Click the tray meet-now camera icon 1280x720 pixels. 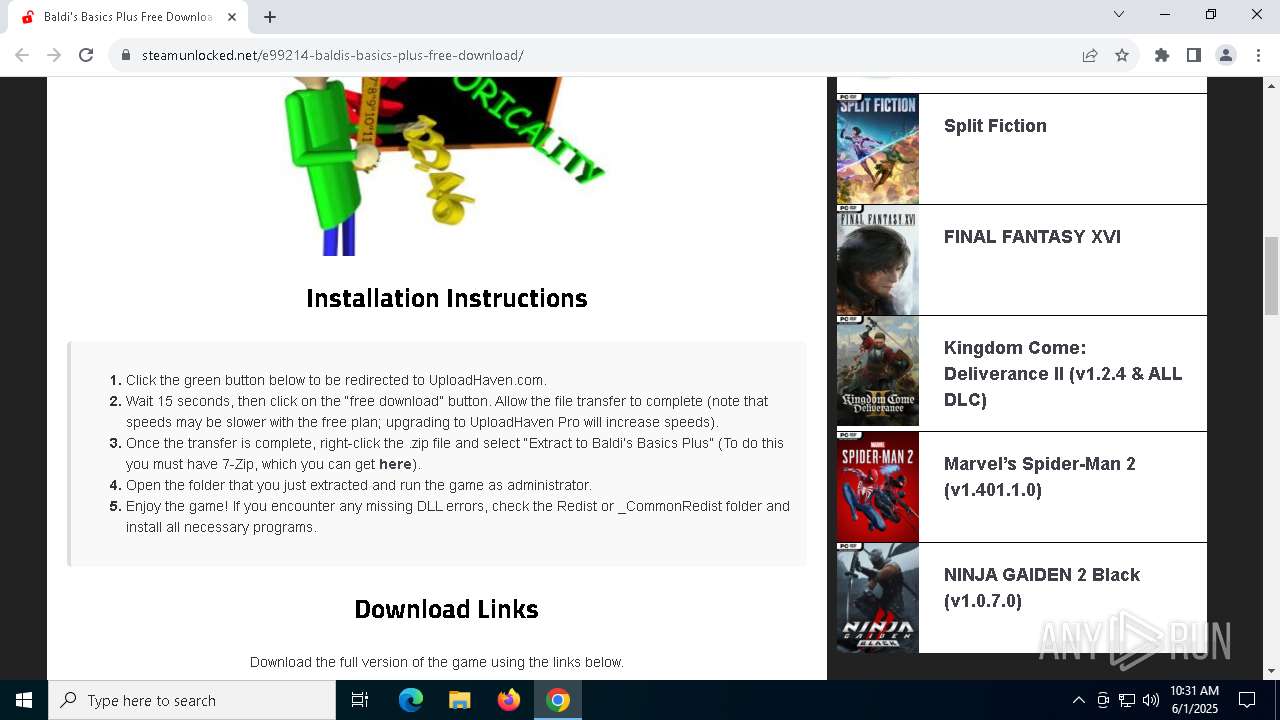1103,700
